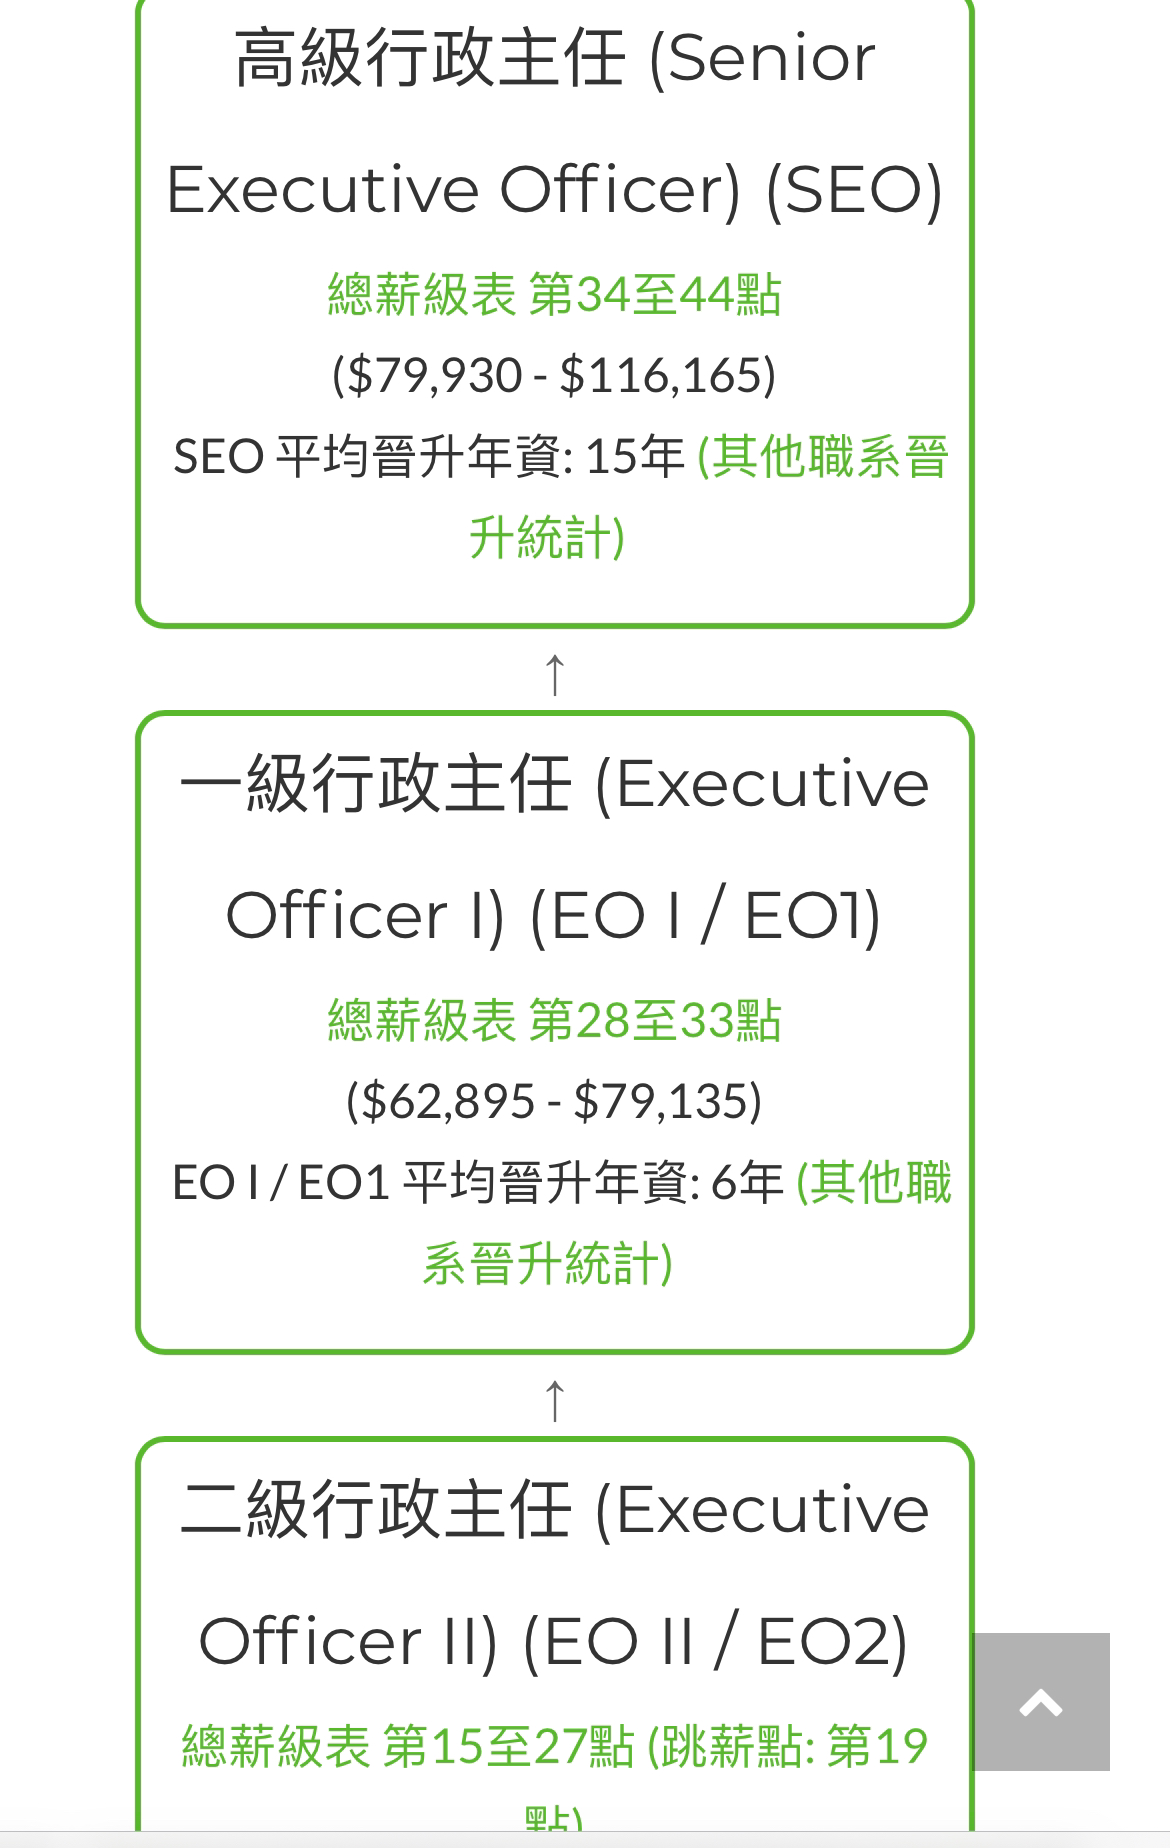Open the 總薪級表 第15至27點 pay scale link
Image resolution: width=1170 pixels, height=1848 pixels.
coord(408,1747)
